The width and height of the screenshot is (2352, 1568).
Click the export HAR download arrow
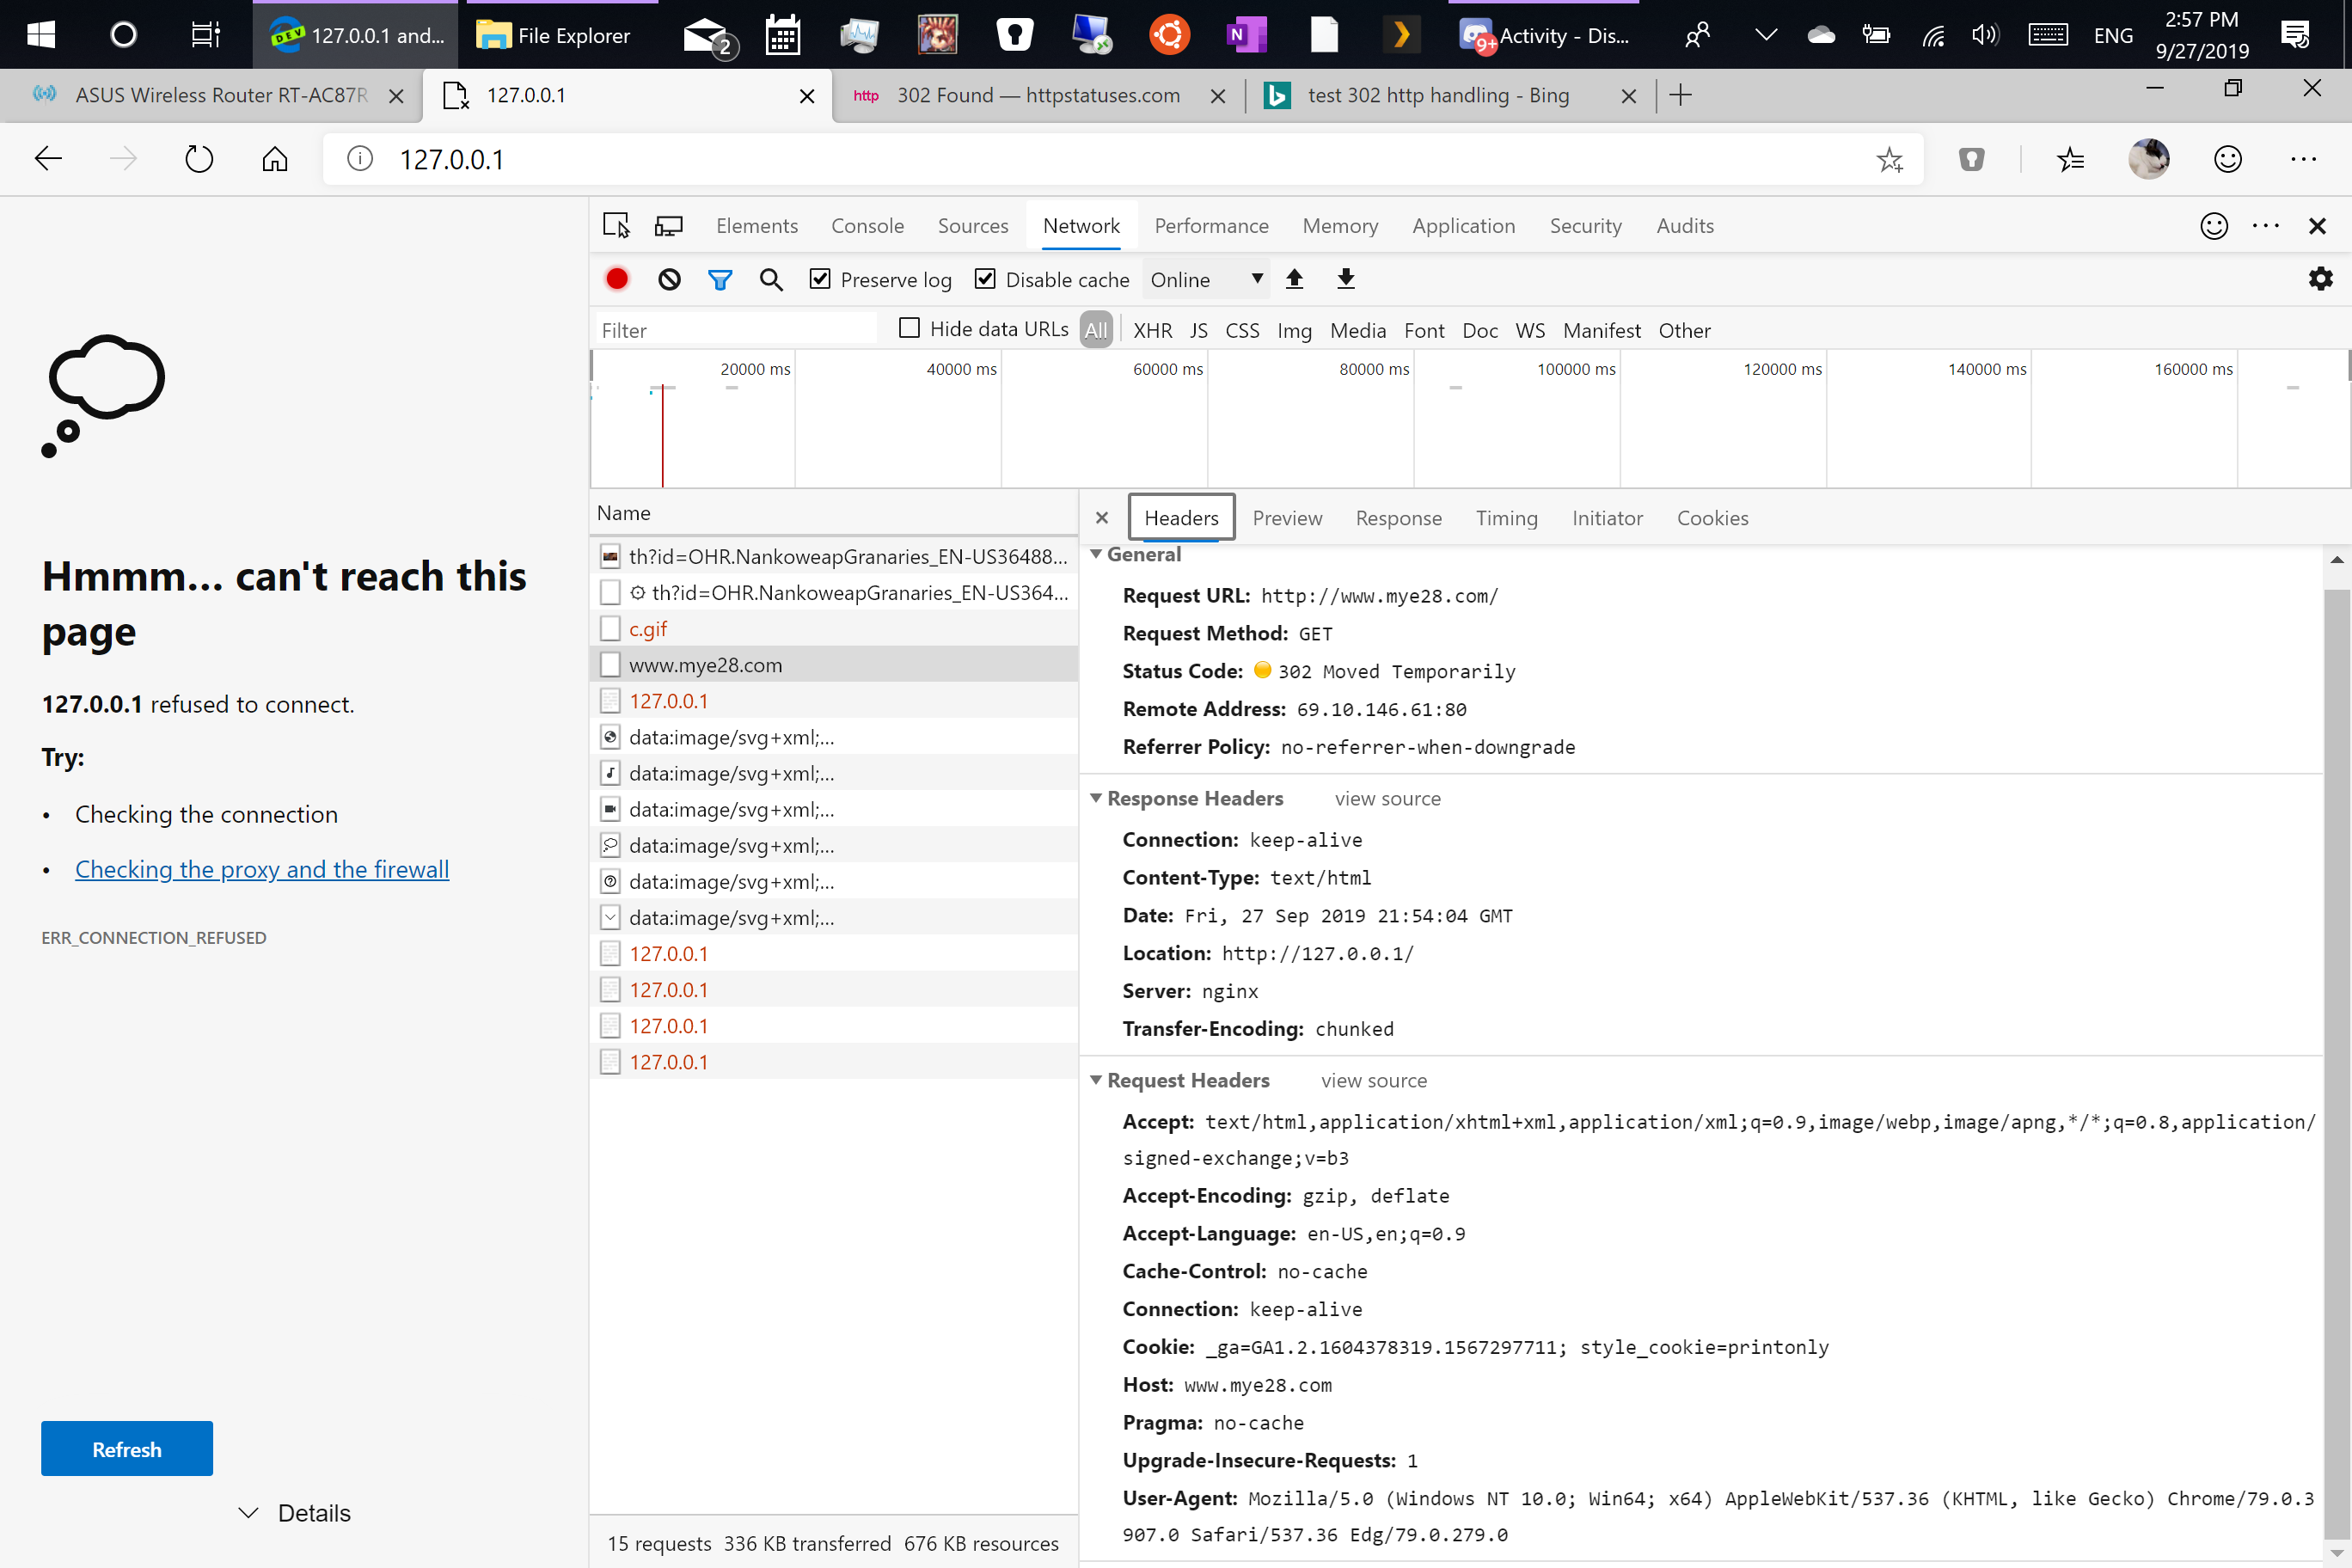point(1346,279)
